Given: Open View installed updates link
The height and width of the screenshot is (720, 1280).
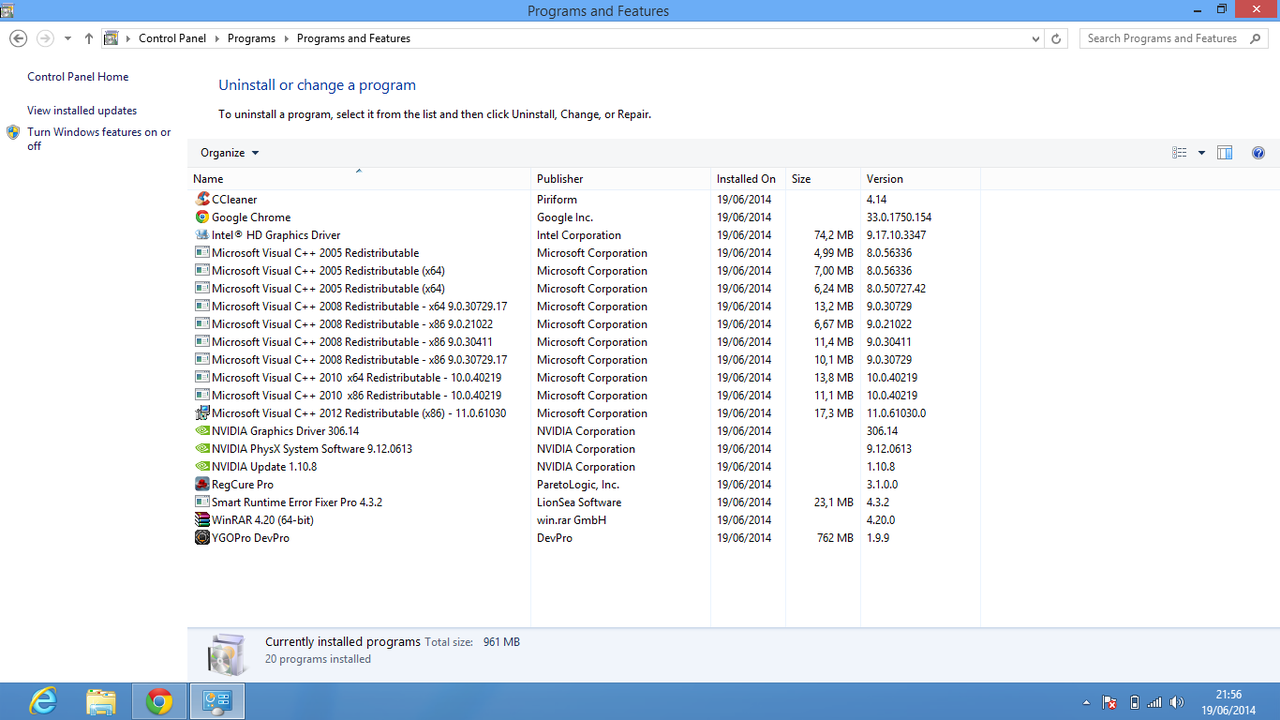Looking at the screenshot, I should pos(82,111).
